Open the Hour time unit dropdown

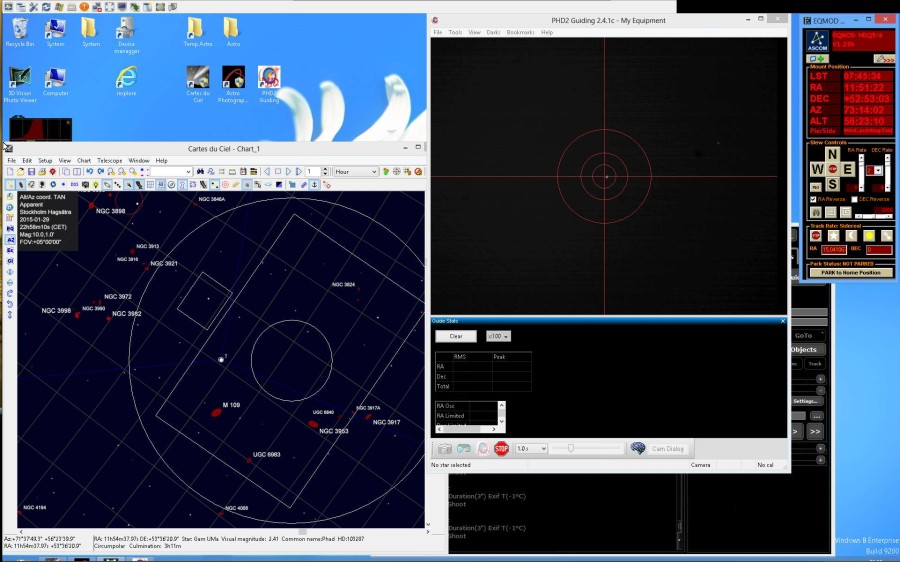point(356,171)
